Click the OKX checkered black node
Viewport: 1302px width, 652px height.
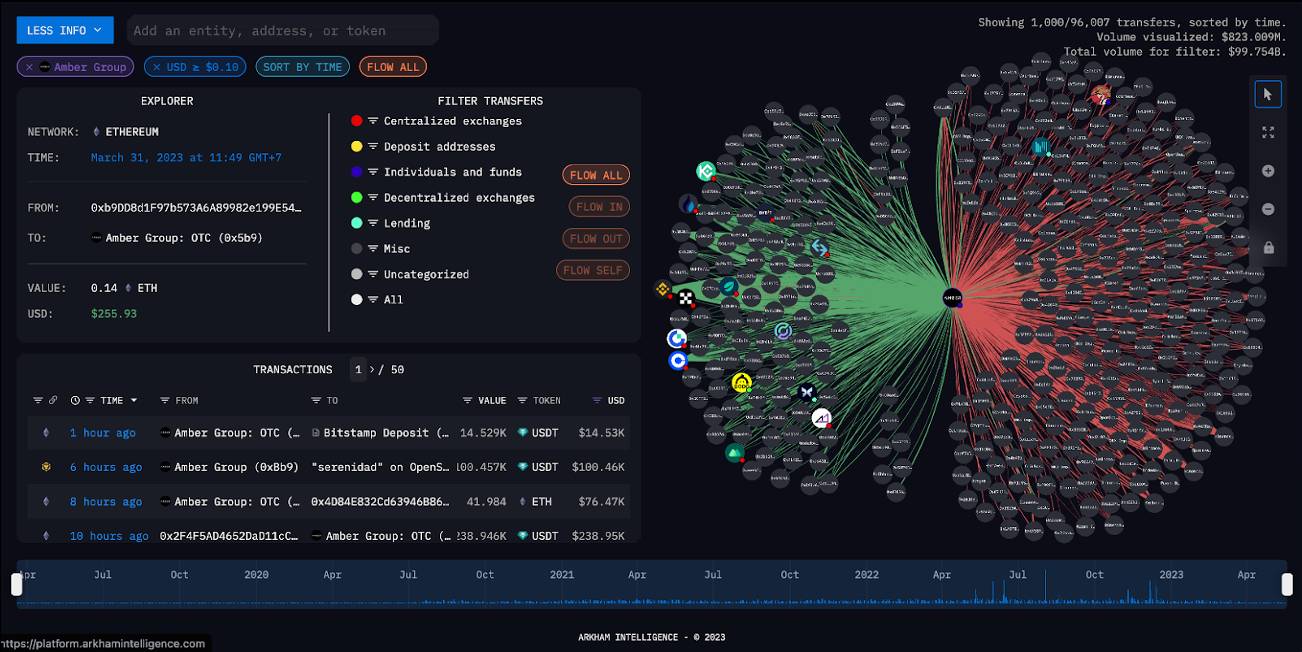pos(686,298)
